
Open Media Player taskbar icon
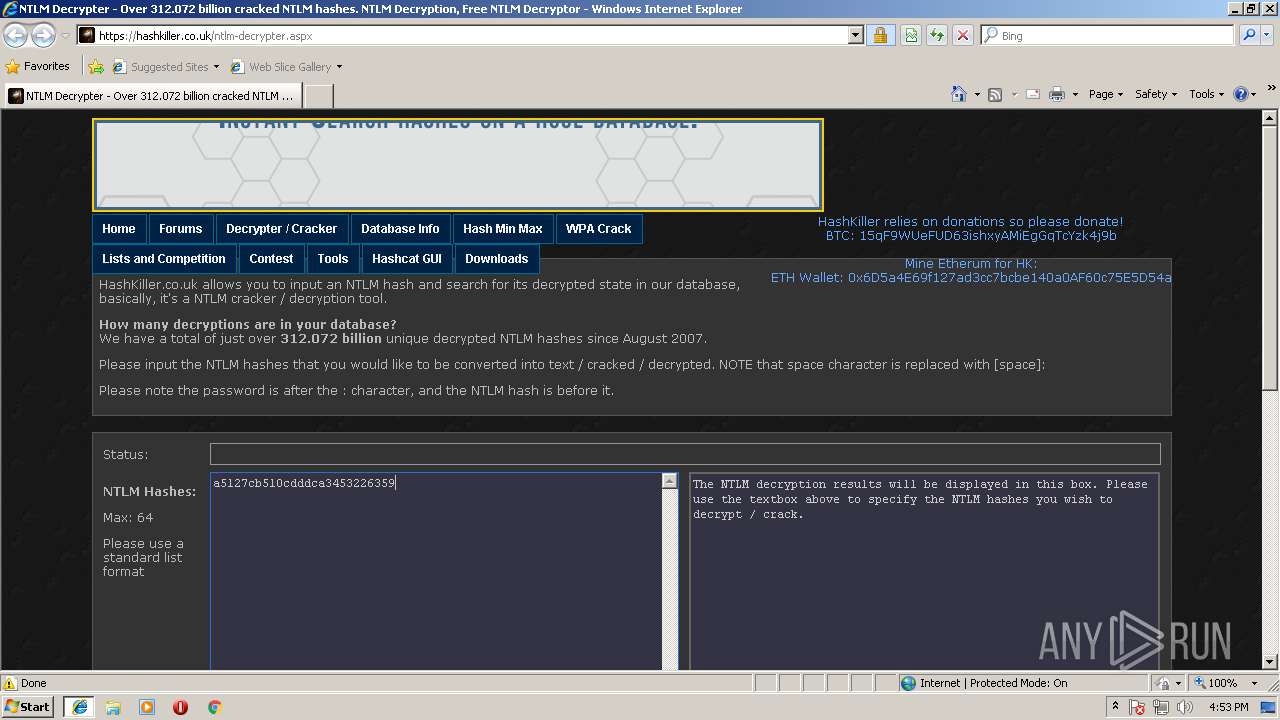pyautogui.click(x=147, y=707)
